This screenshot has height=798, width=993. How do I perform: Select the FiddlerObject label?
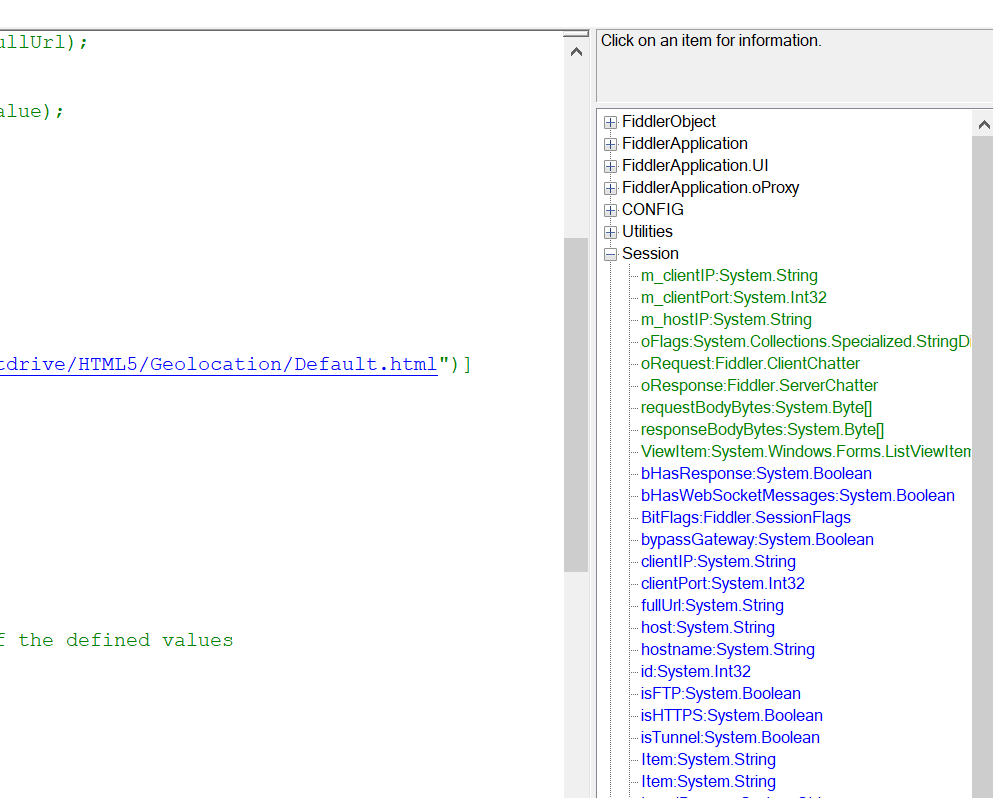point(669,122)
